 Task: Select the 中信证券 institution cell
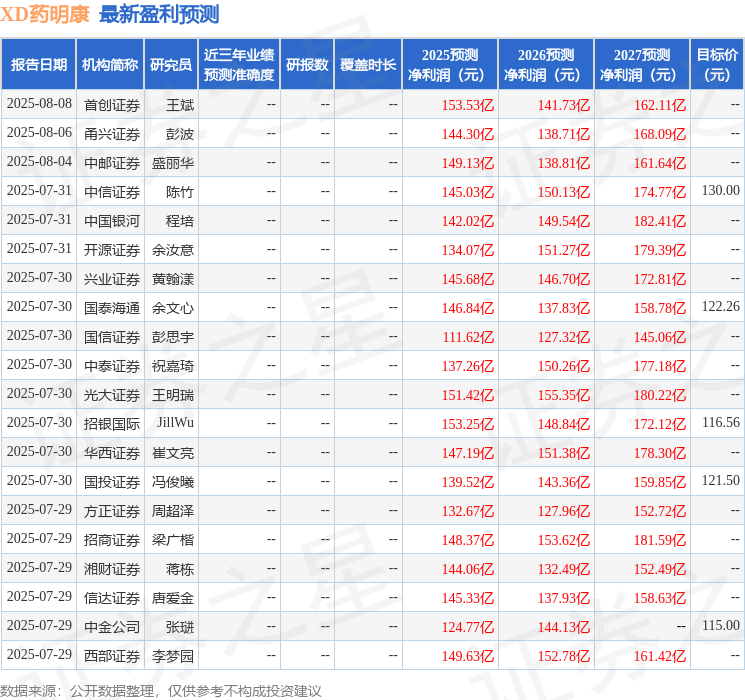(x=112, y=192)
